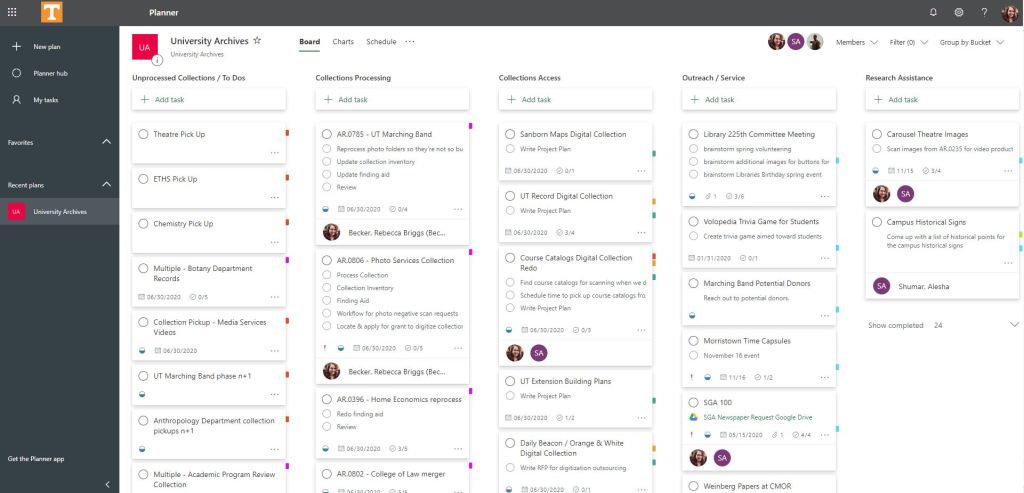Viewport: 1024px width, 493px height.
Task: Click the New plan plus icon
Action: point(17,46)
